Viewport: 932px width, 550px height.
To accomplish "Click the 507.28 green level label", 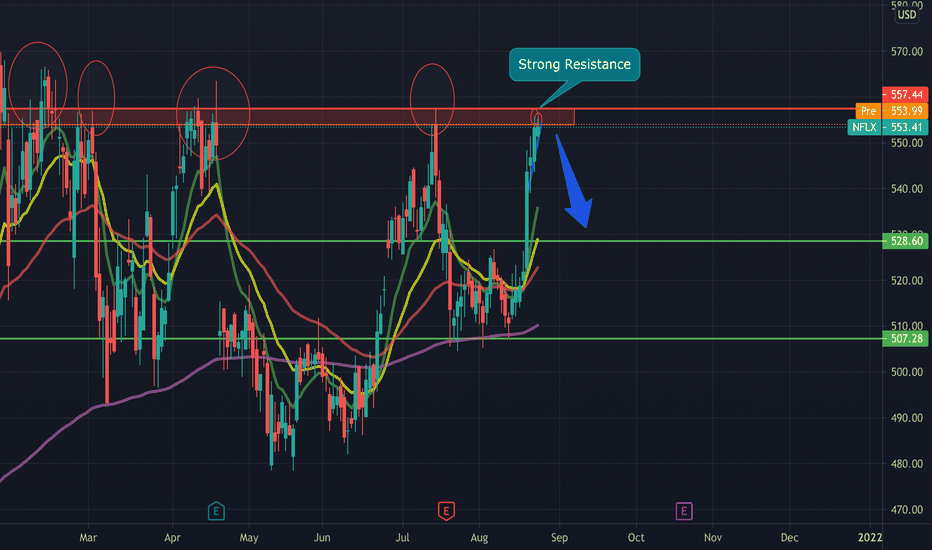I will (x=905, y=338).
